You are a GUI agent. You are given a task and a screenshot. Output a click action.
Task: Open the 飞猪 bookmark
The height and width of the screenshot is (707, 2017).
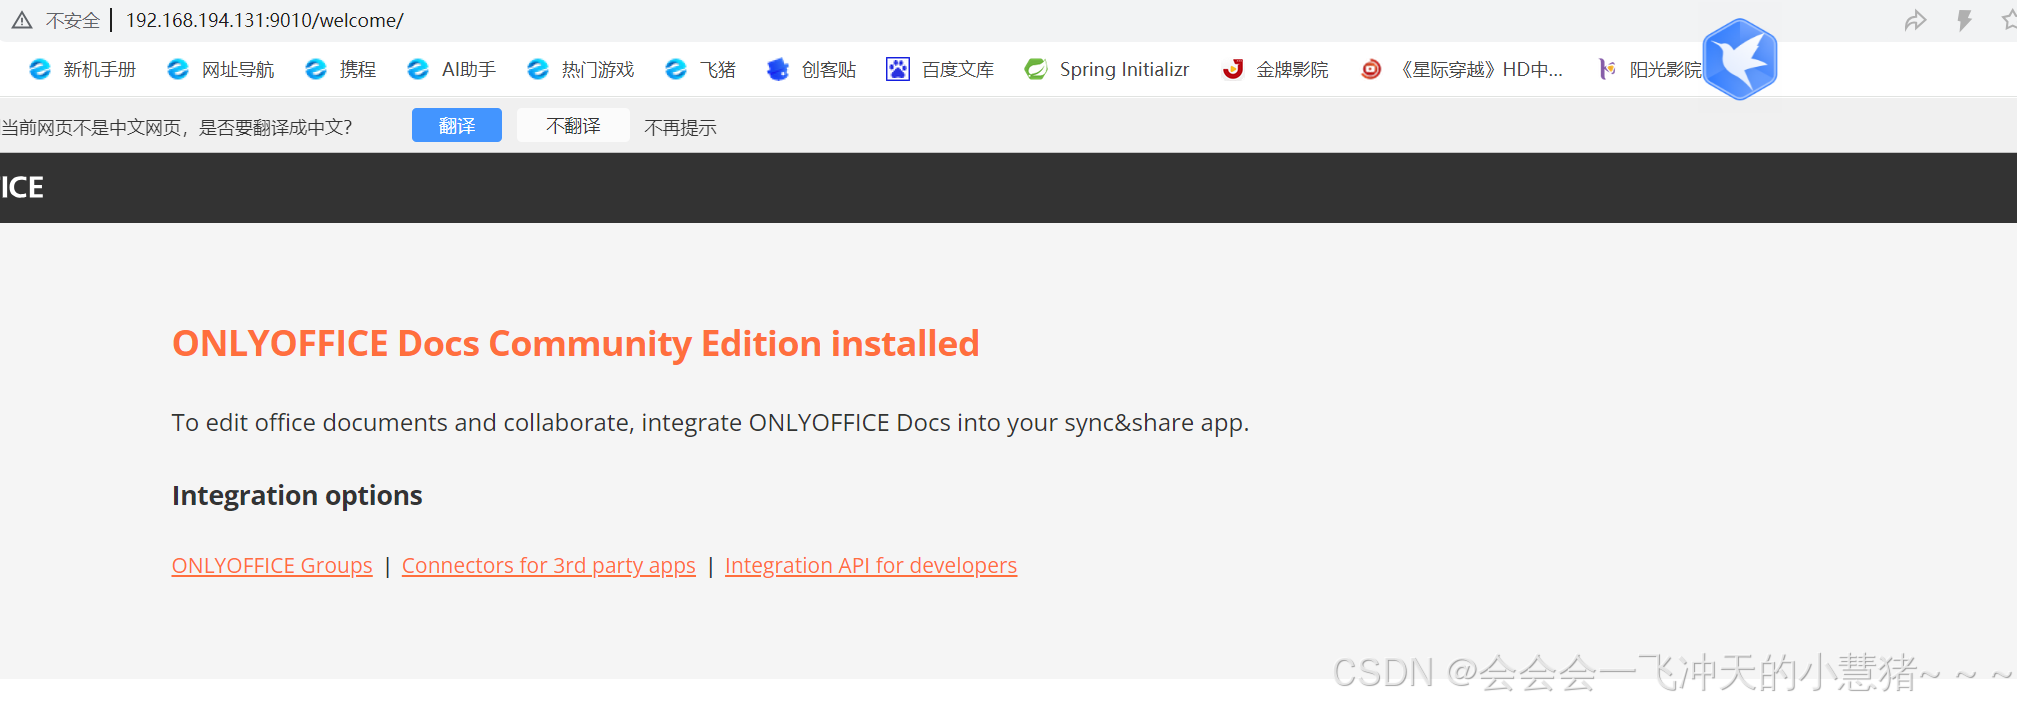coord(701,69)
